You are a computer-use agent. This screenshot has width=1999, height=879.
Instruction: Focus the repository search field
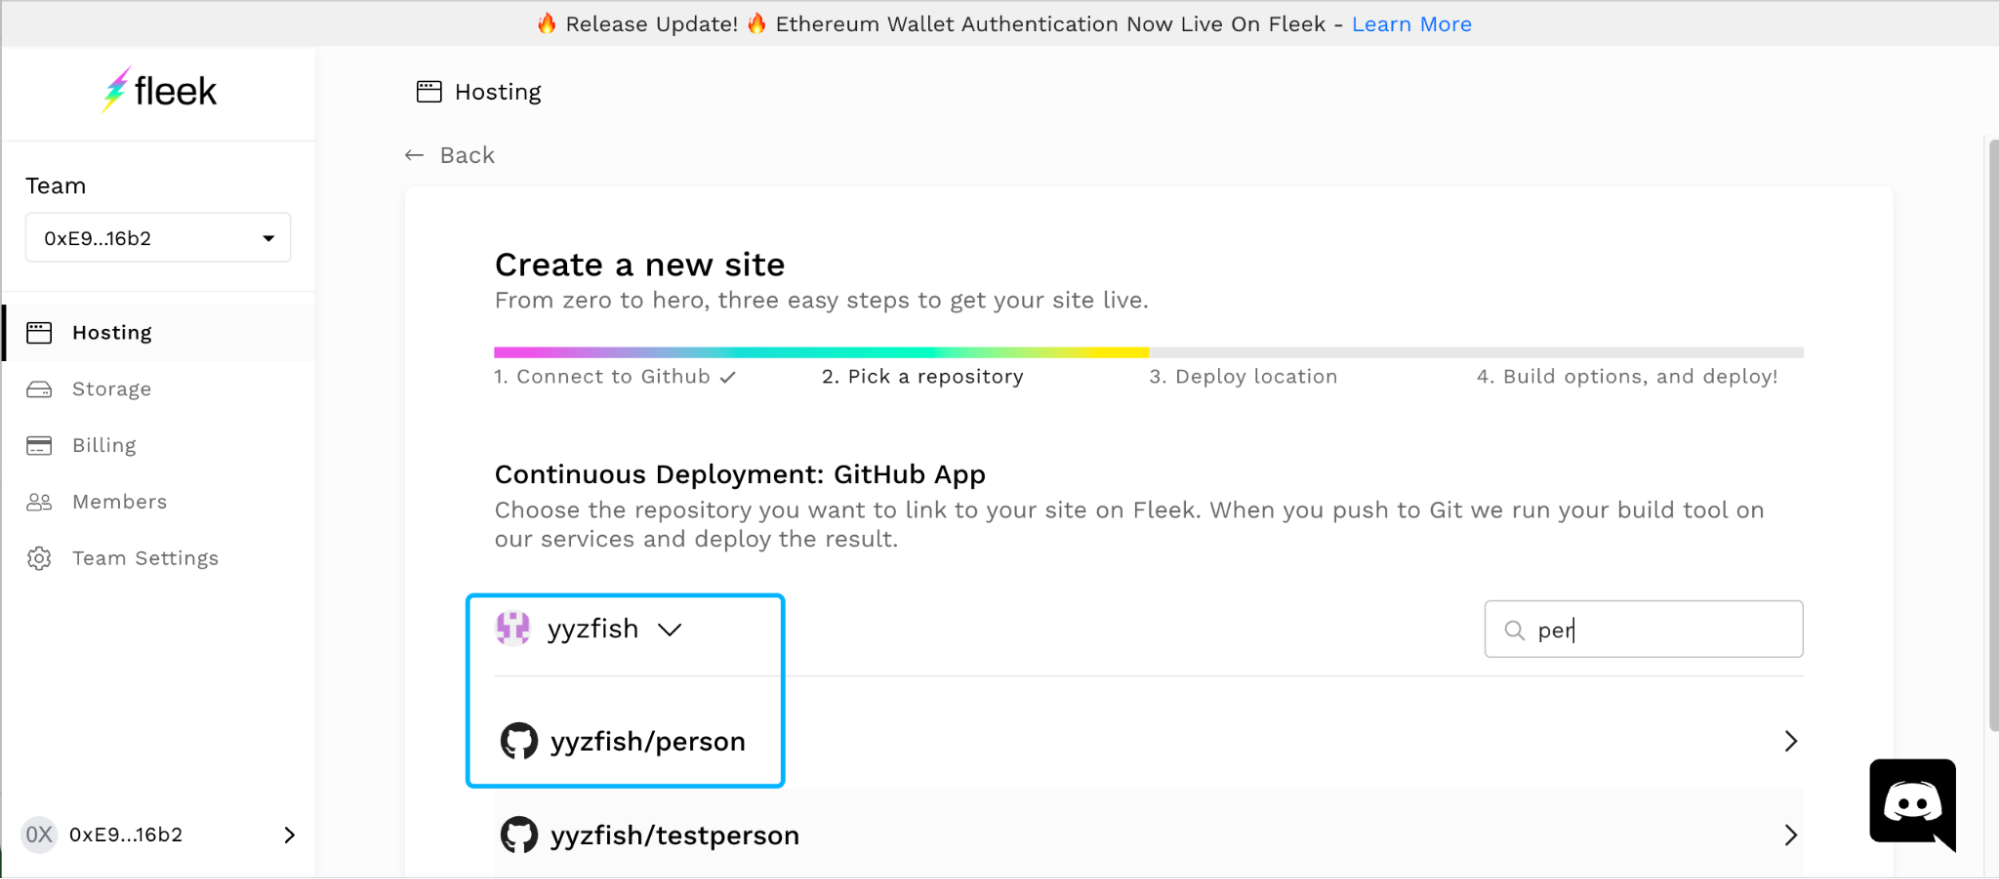coord(1660,630)
